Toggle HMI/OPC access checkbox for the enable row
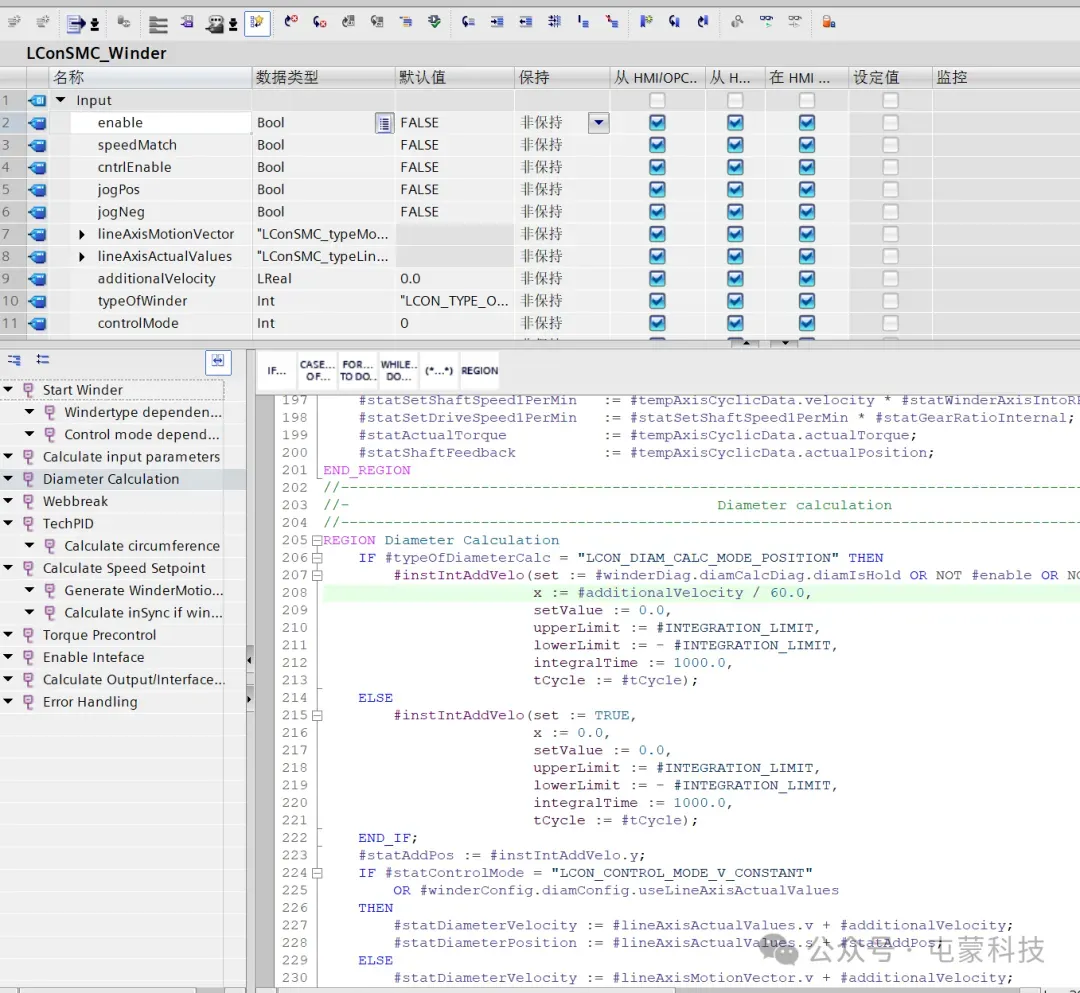1080x993 pixels. click(657, 123)
